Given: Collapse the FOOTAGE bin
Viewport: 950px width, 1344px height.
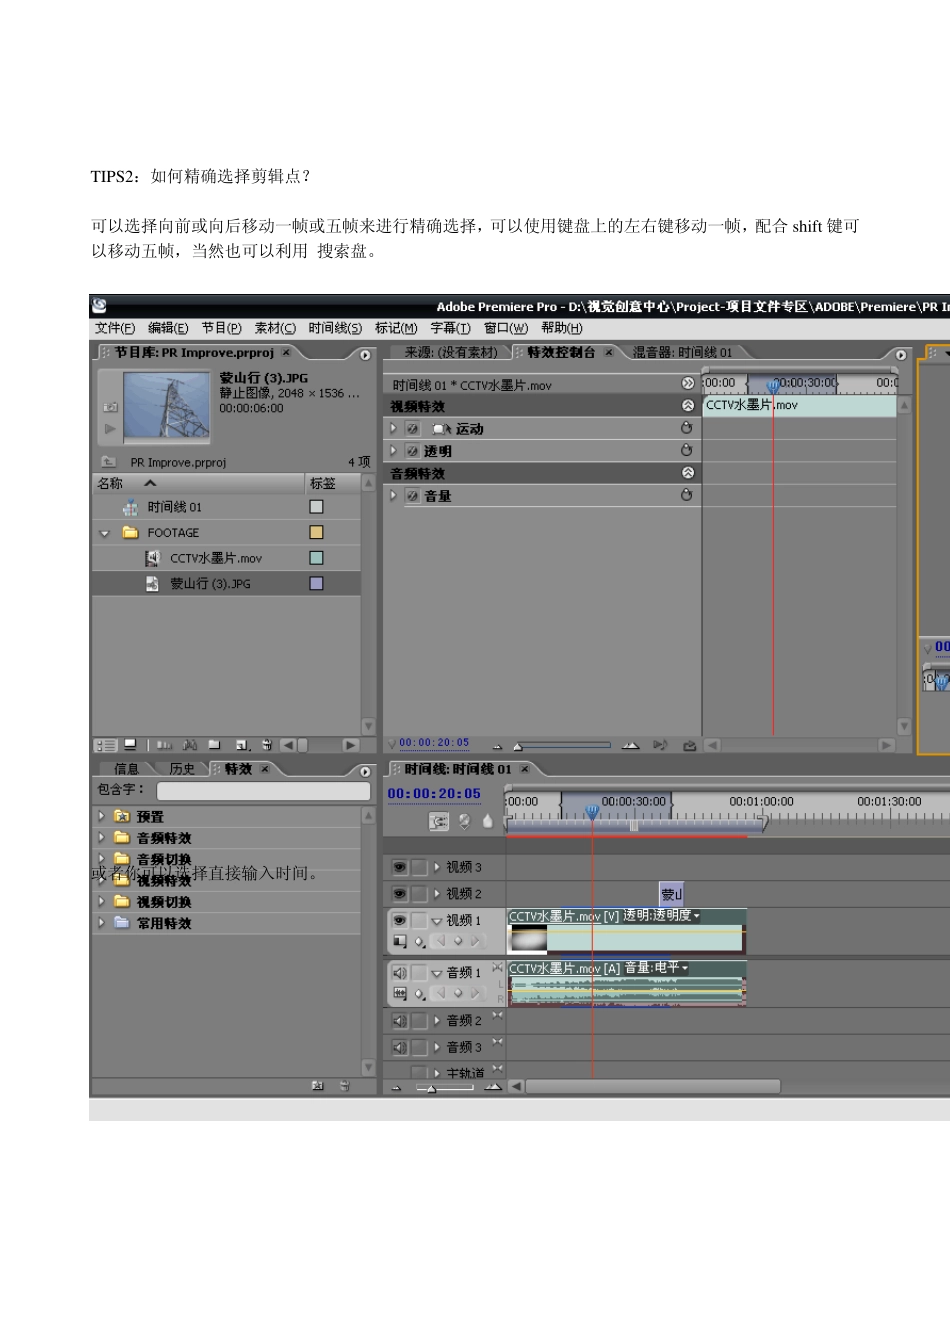Looking at the screenshot, I should click(104, 533).
